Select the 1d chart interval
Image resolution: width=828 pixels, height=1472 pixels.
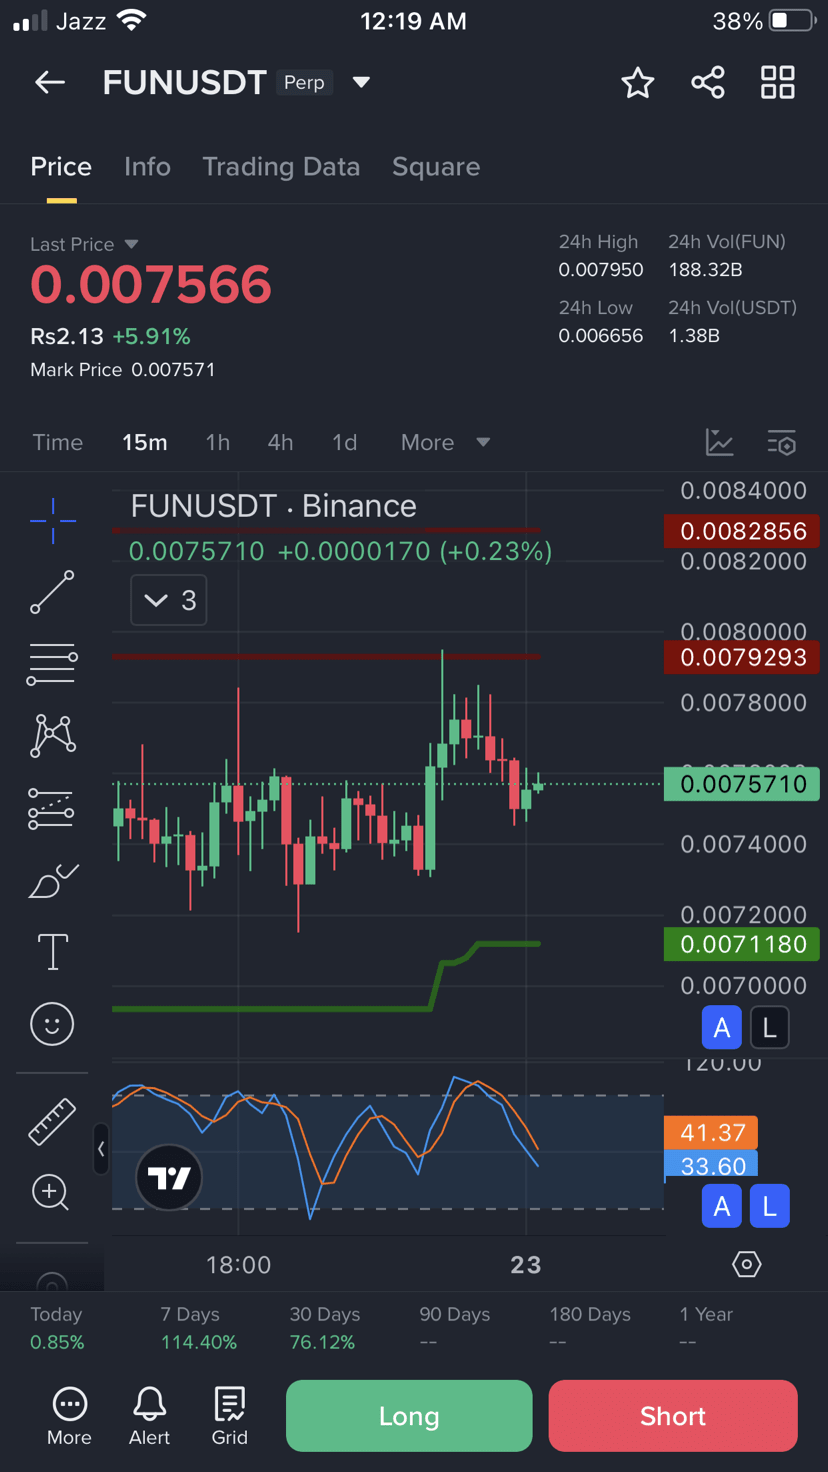[345, 442]
